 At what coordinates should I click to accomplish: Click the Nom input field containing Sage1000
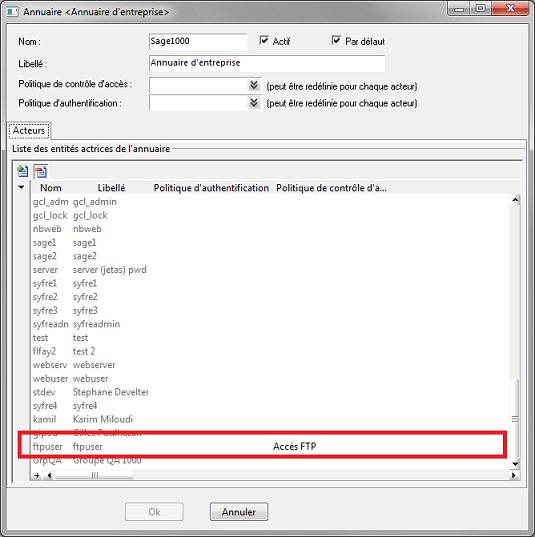[198, 41]
